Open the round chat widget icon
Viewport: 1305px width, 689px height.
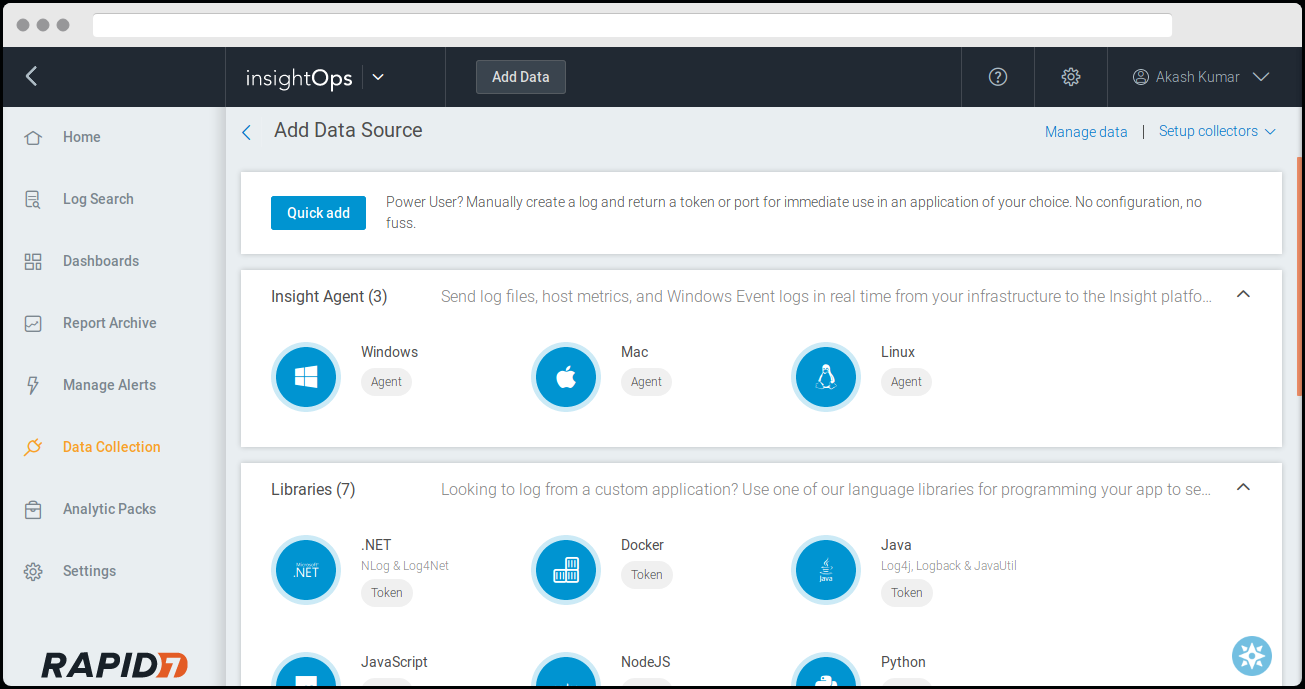point(1251,656)
